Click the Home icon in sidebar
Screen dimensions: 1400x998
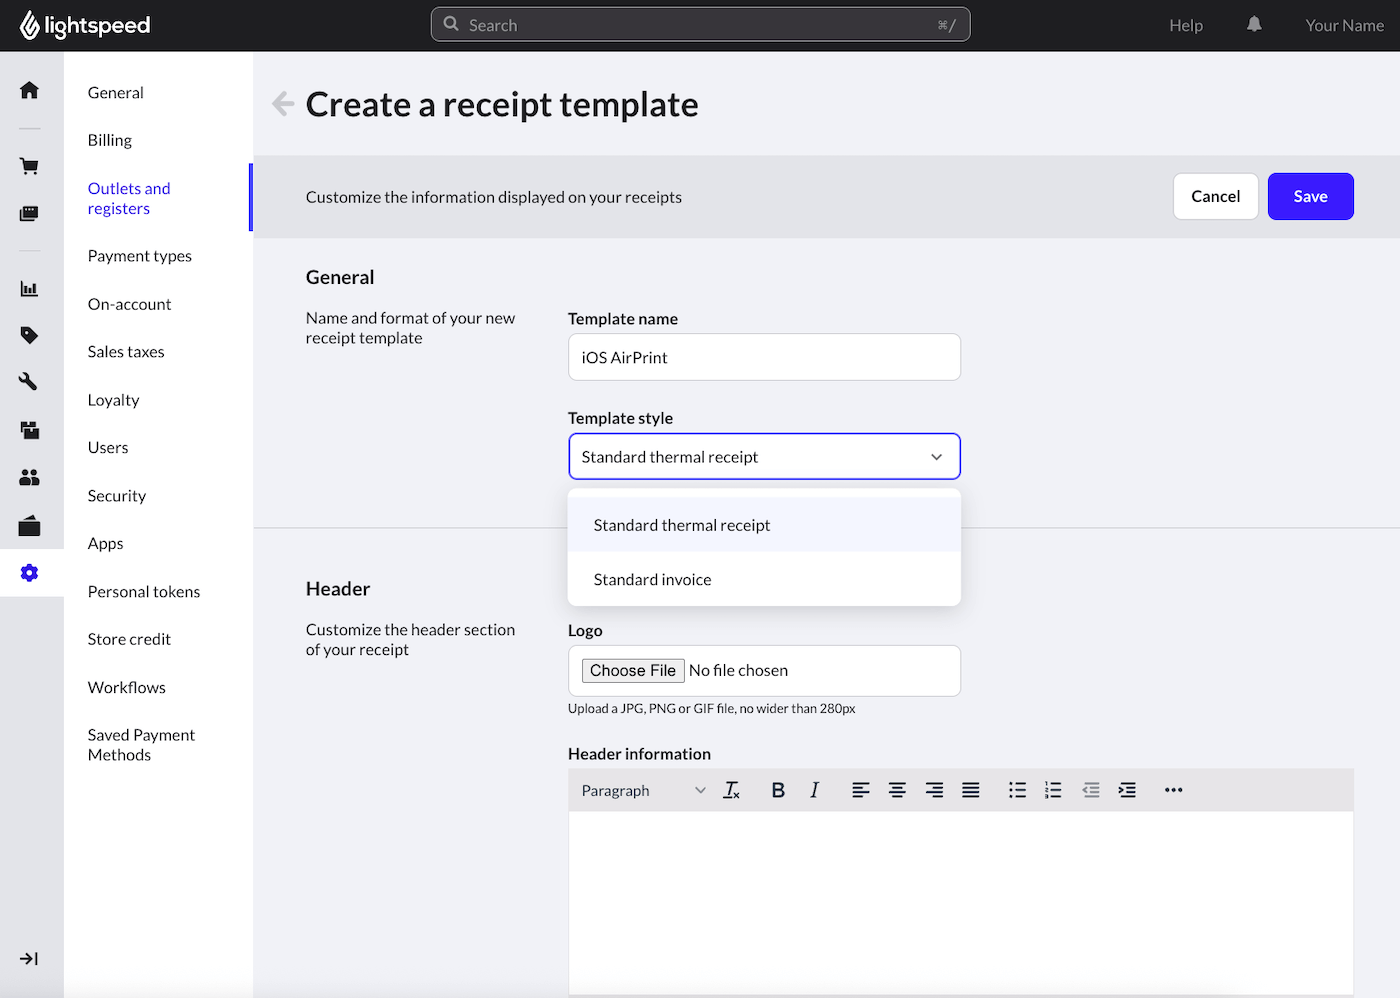pos(29,91)
